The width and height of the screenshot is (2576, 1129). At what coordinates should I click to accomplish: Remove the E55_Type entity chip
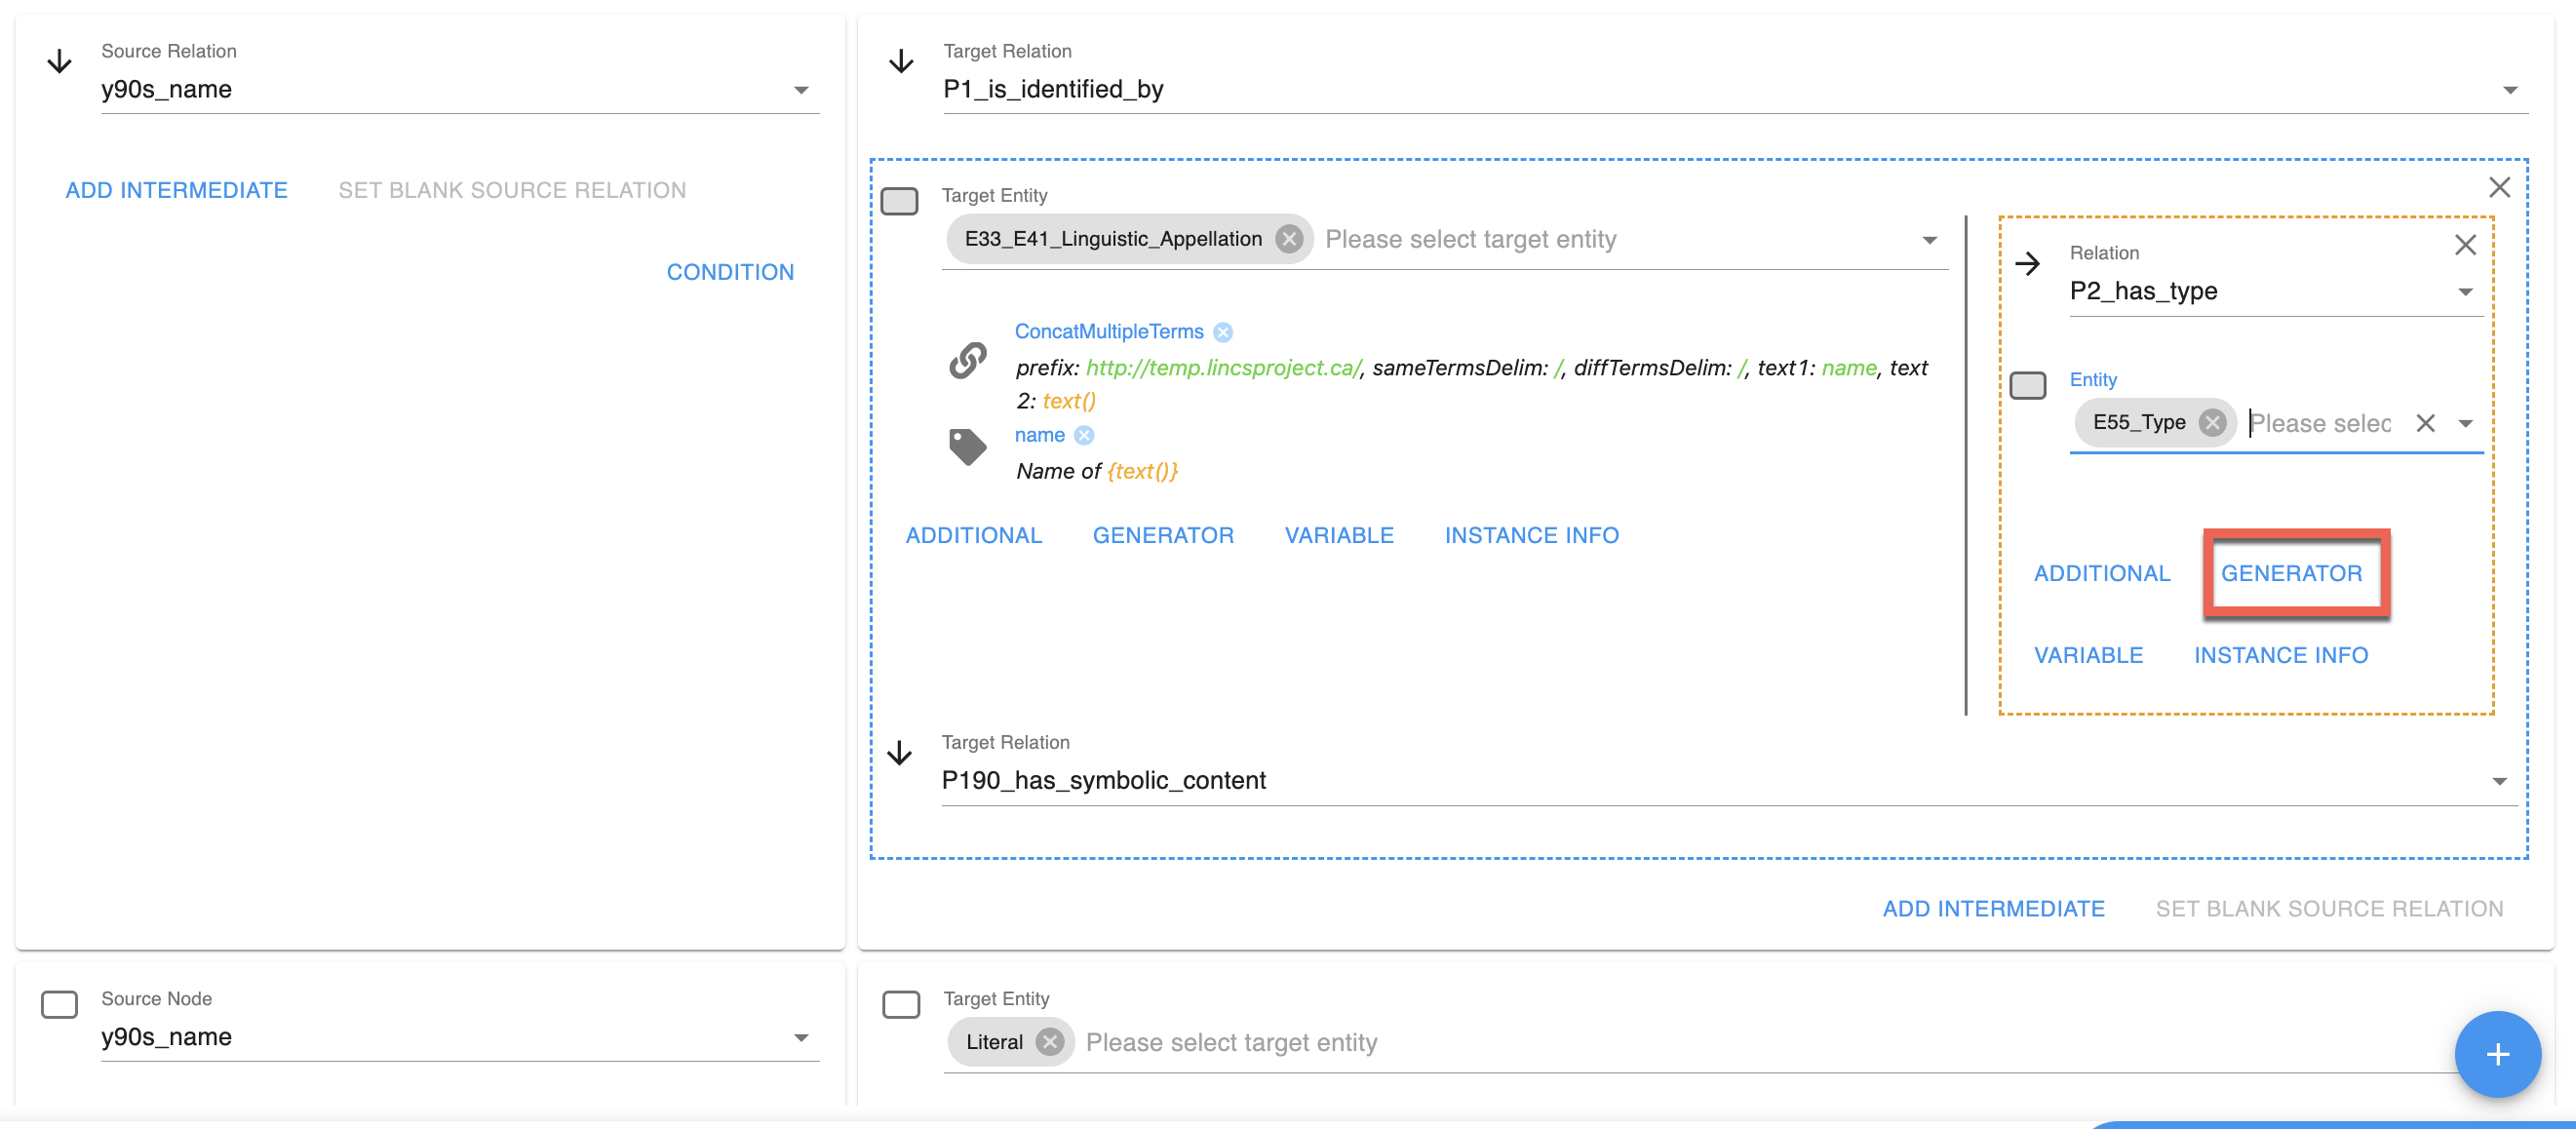click(x=2212, y=423)
